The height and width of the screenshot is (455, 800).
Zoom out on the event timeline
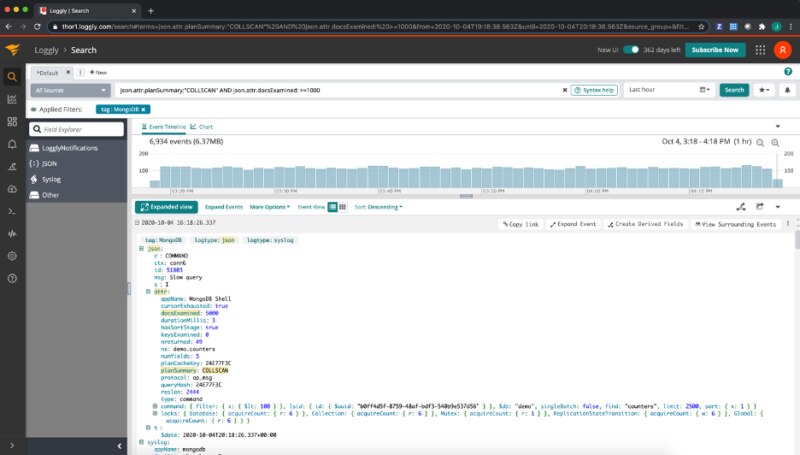coord(760,143)
